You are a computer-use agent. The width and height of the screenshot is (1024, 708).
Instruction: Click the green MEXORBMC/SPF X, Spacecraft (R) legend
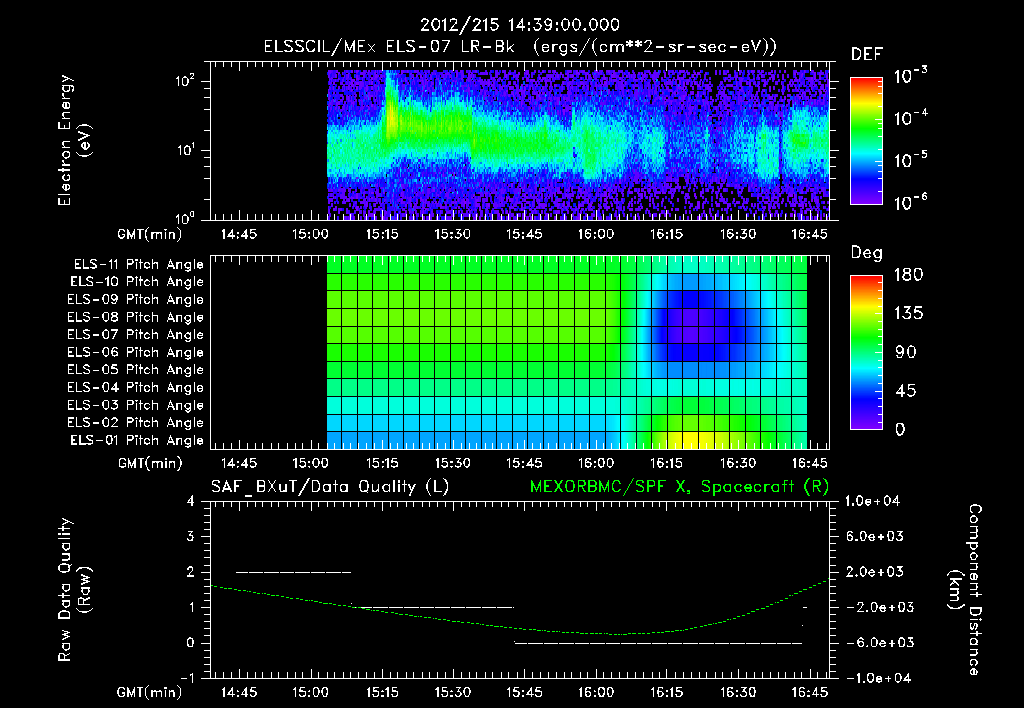click(679, 487)
